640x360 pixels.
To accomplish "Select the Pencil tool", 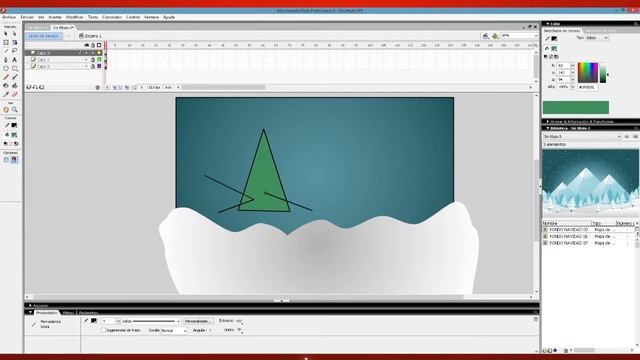I will coord(6,77).
